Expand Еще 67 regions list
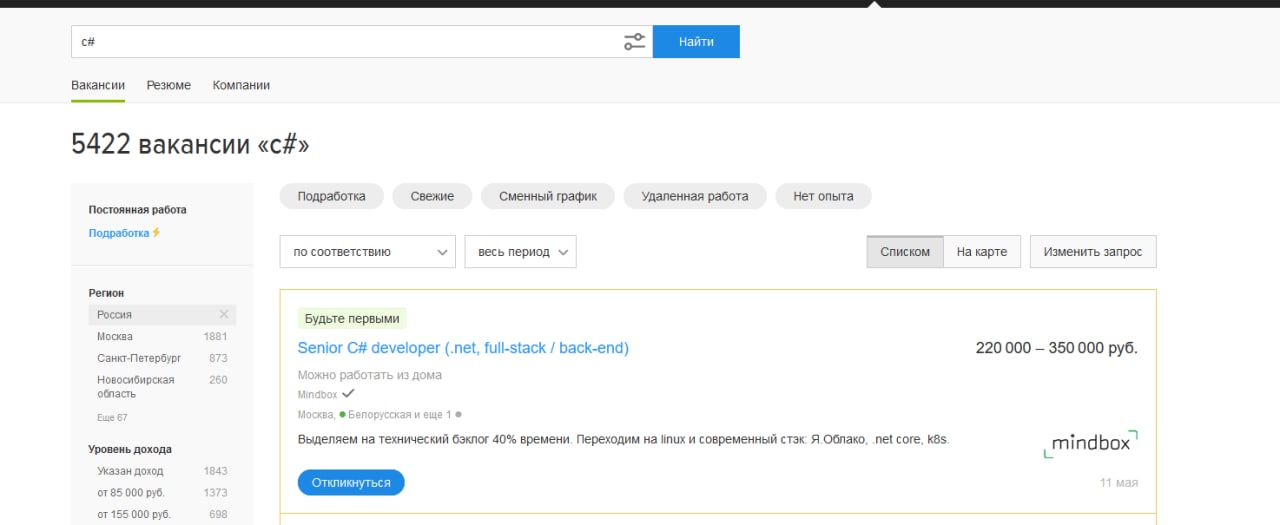 click(x=112, y=417)
